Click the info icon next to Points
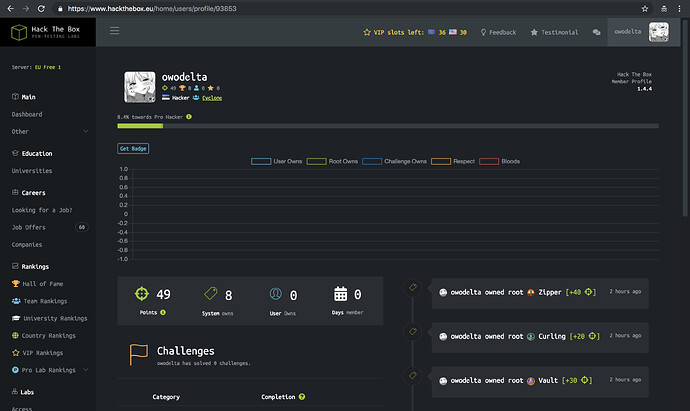This screenshot has width=690, height=411. (163, 312)
